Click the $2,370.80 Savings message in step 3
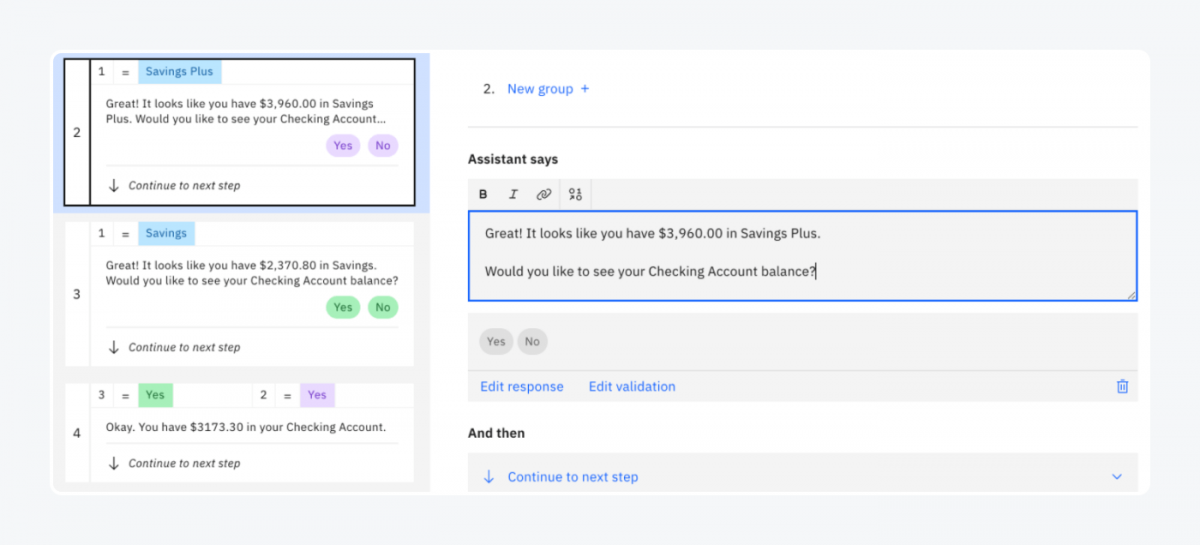Image resolution: width=1200 pixels, height=545 pixels. 252,273
